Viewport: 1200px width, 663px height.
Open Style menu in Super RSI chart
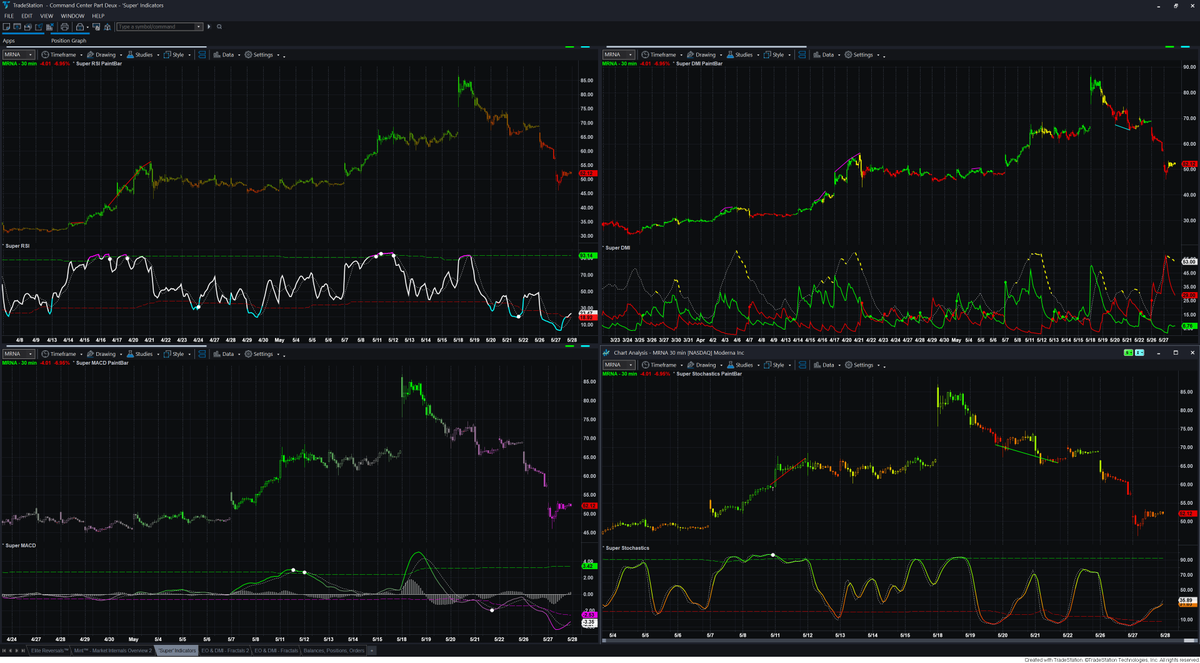pyautogui.click(x=176, y=55)
